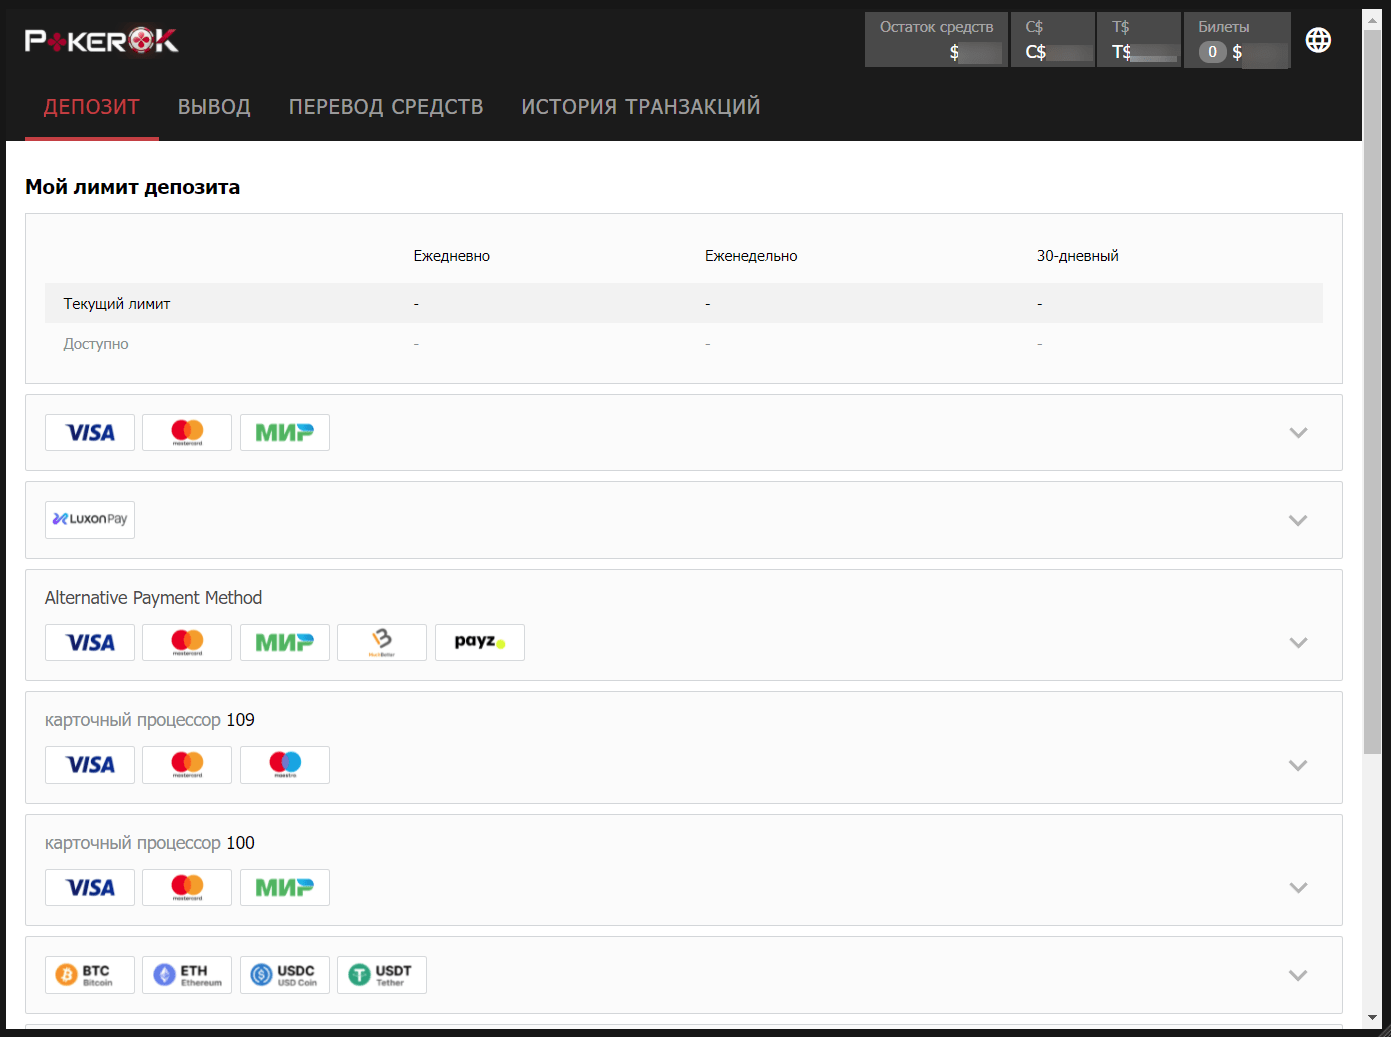
Task: Select Mastercard in карточный процессор 100
Action: 187,888
